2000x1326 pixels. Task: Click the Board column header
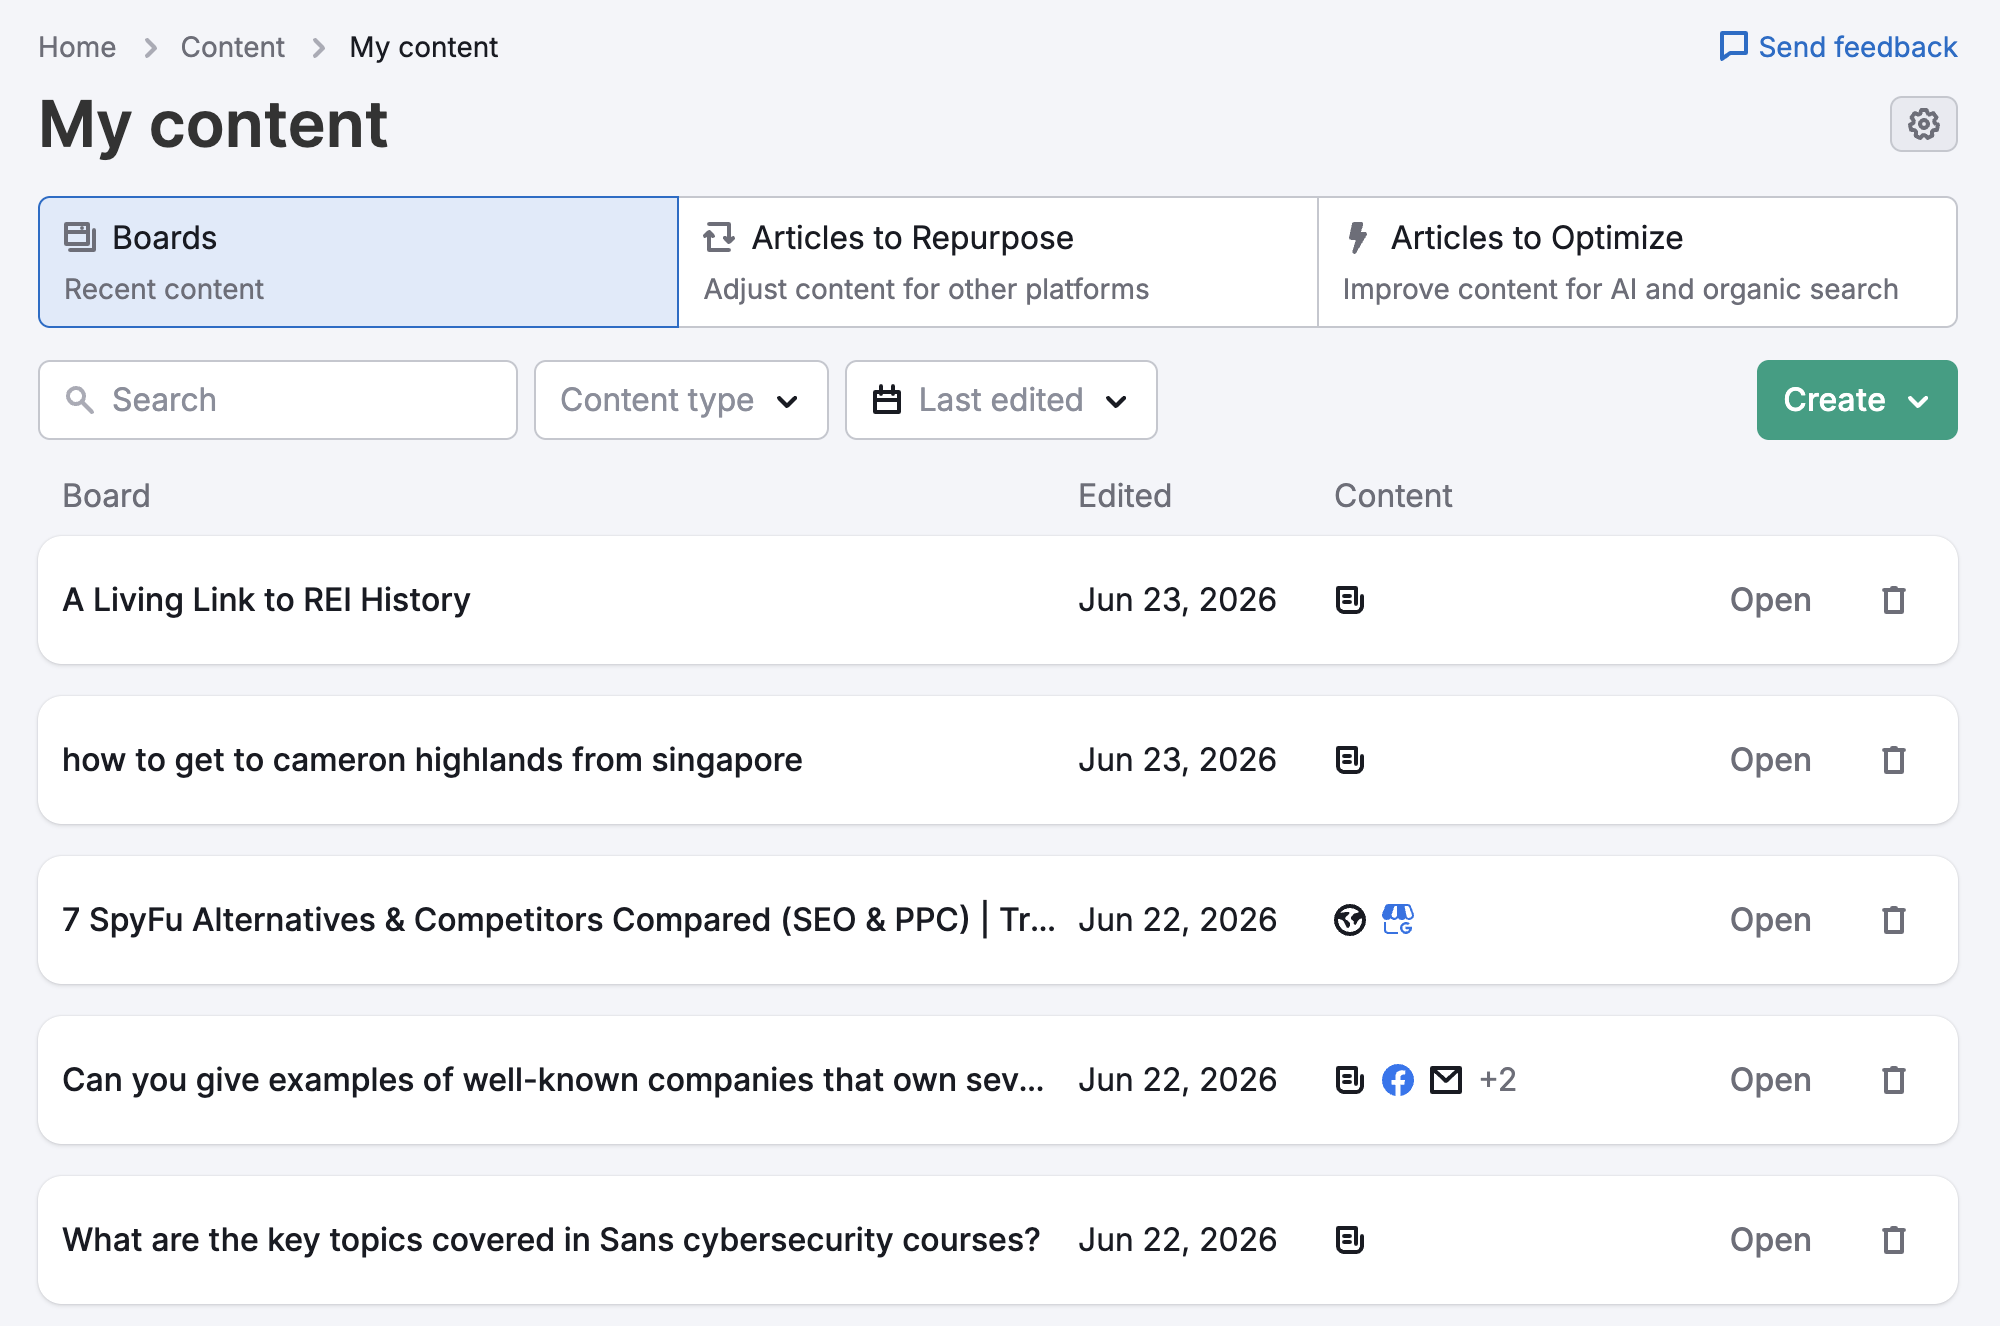coord(106,496)
